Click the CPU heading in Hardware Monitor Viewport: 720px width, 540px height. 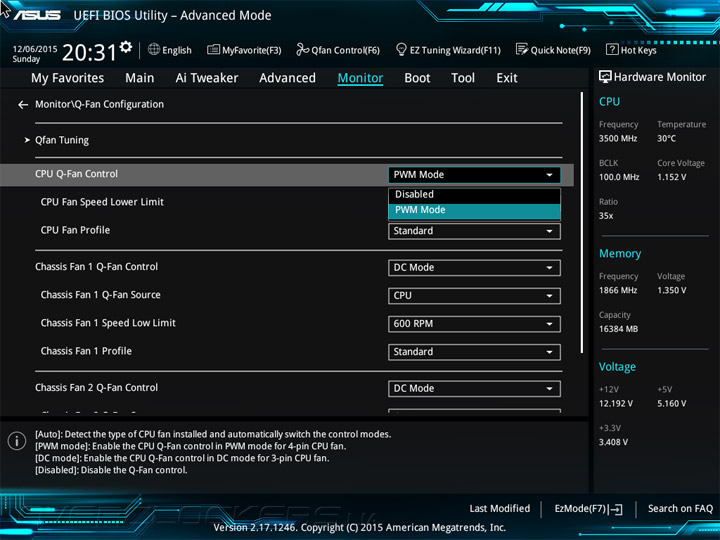(x=609, y=102)
